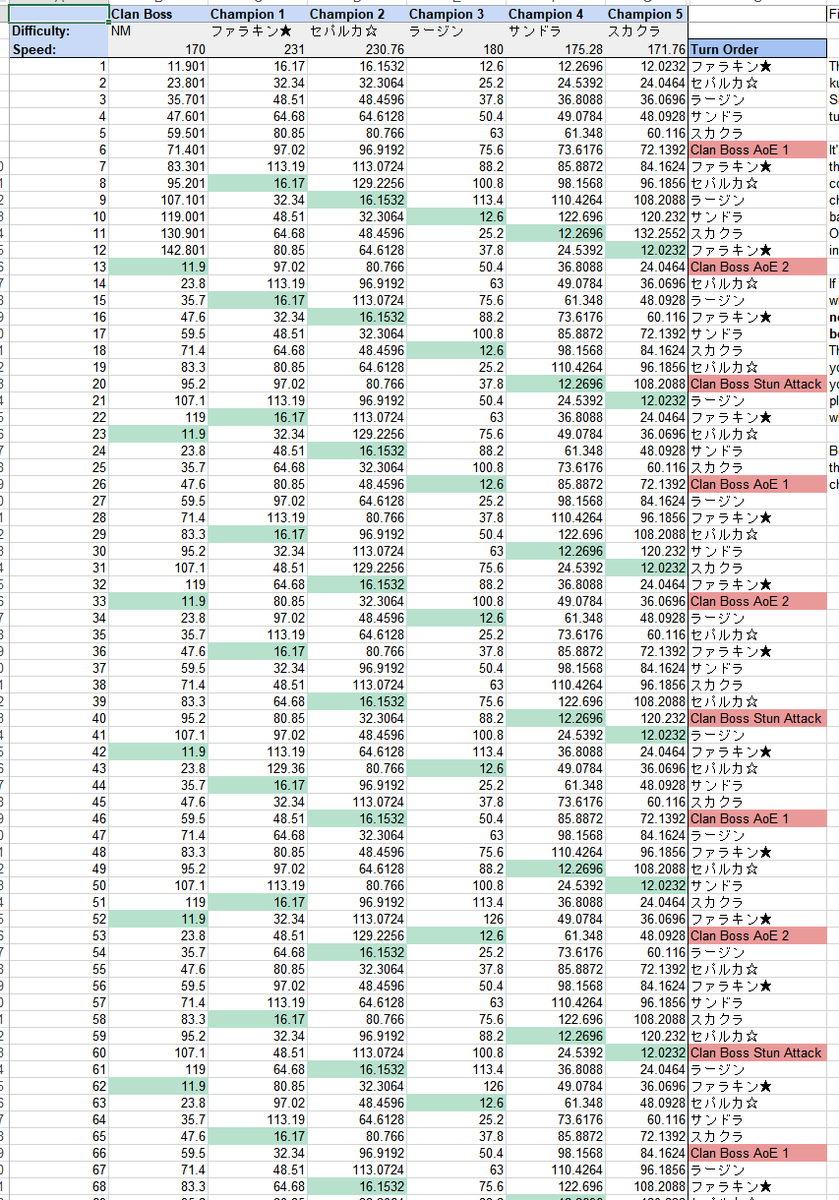Click green 11.9 Clan Boss cell in turn 42 row

(158, 751)
